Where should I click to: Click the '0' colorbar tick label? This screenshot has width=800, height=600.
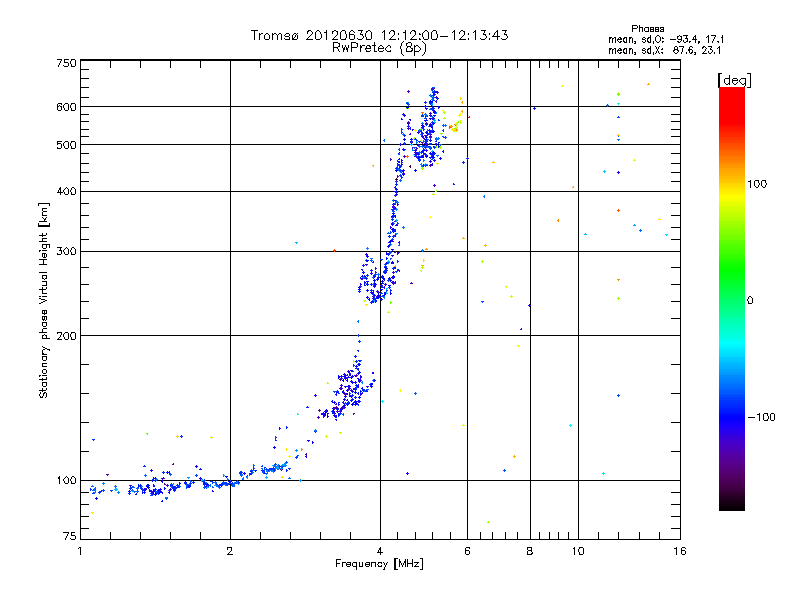point(749,301)
